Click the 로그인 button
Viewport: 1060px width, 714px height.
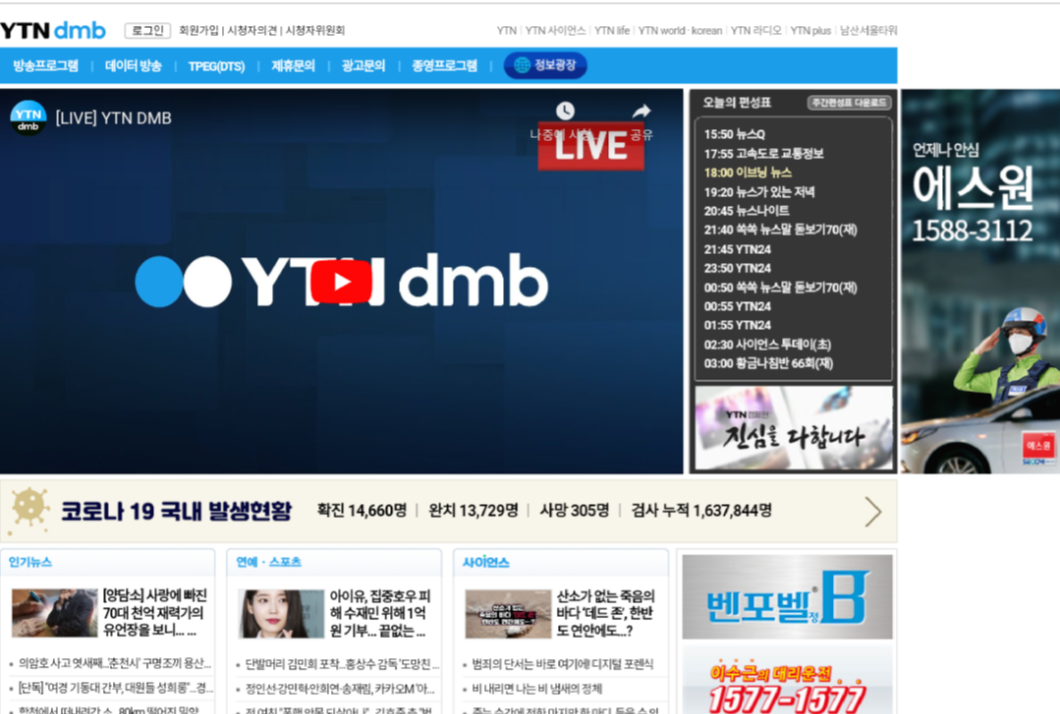pyautogui.click(x=147, y=30)
